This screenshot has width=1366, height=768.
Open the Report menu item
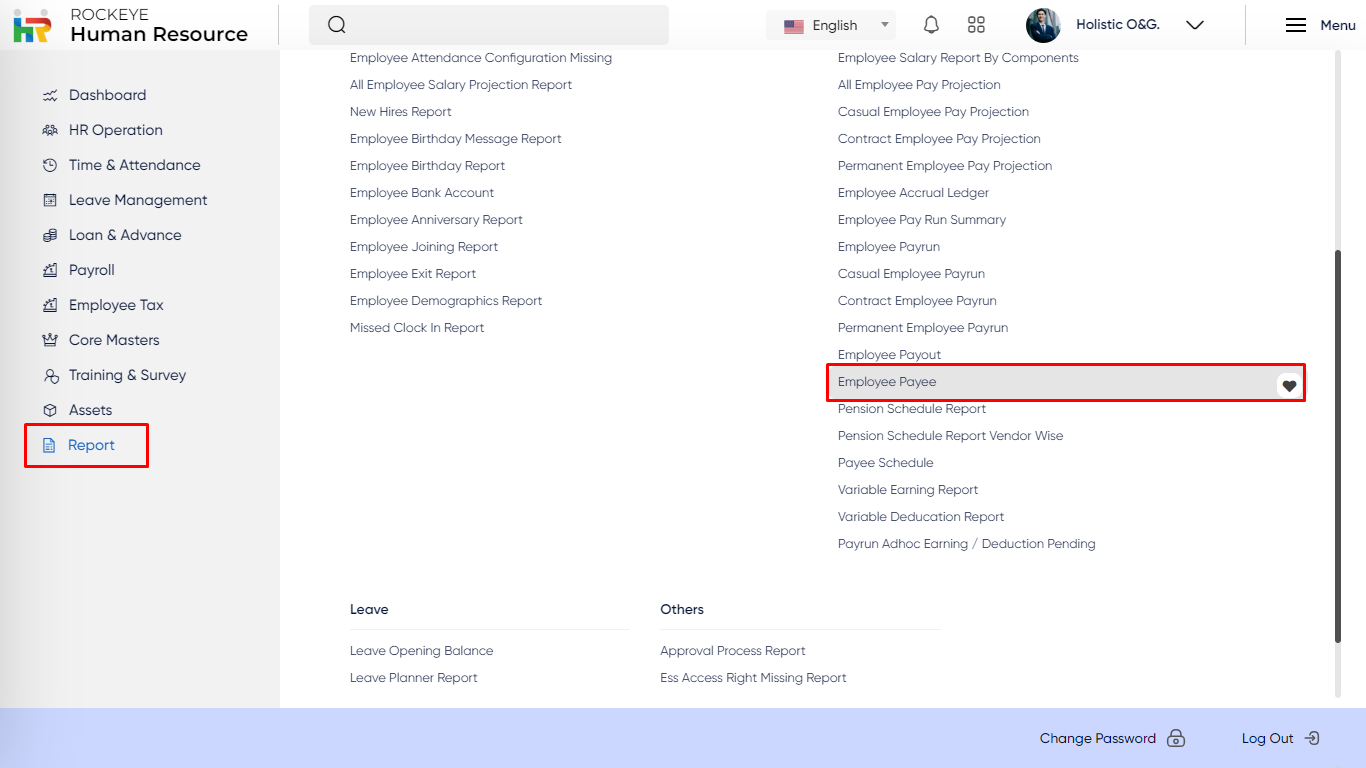coord(91,445)
